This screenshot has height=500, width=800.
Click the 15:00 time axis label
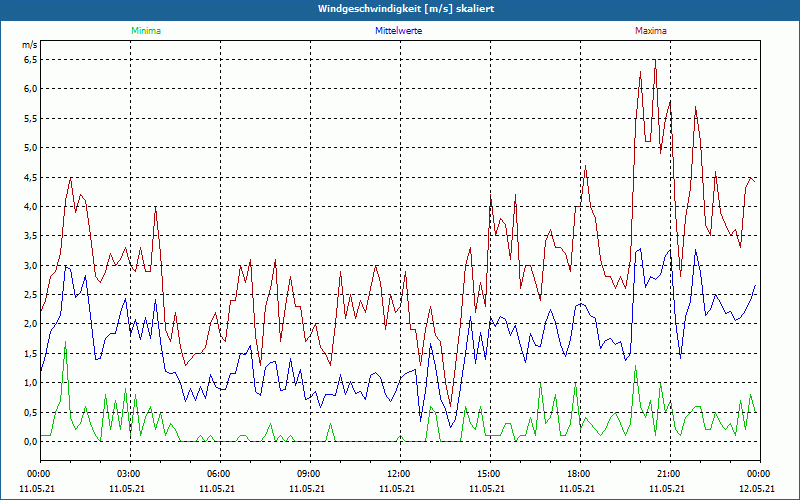coord(490,474)
